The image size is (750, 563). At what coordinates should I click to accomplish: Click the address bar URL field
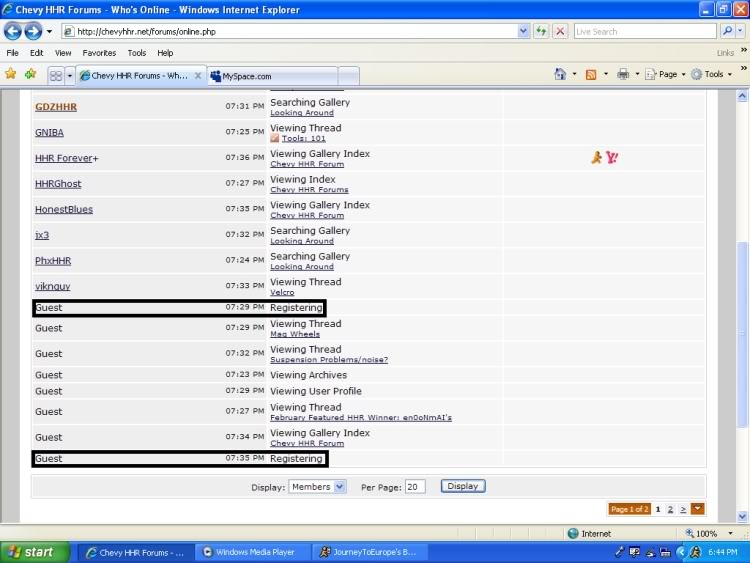(x=289, y=32)
